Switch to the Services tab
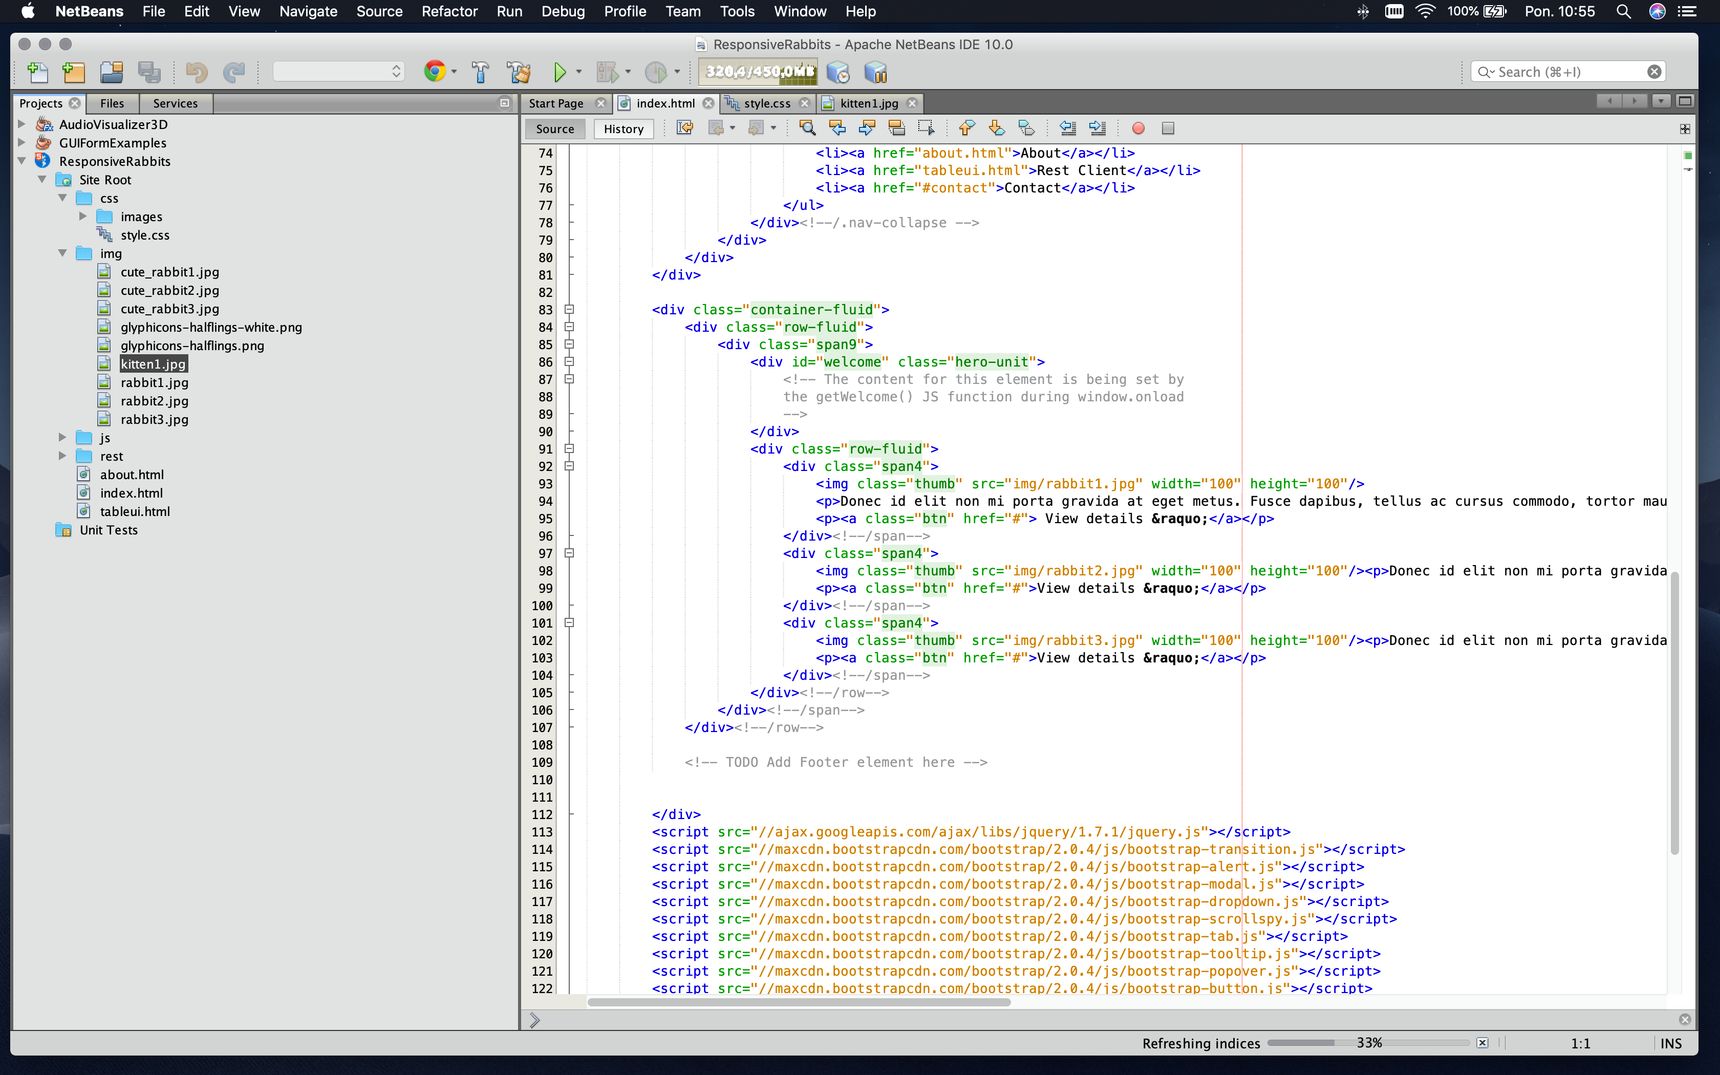The image size is (1720, 1075). click(175, 103)
